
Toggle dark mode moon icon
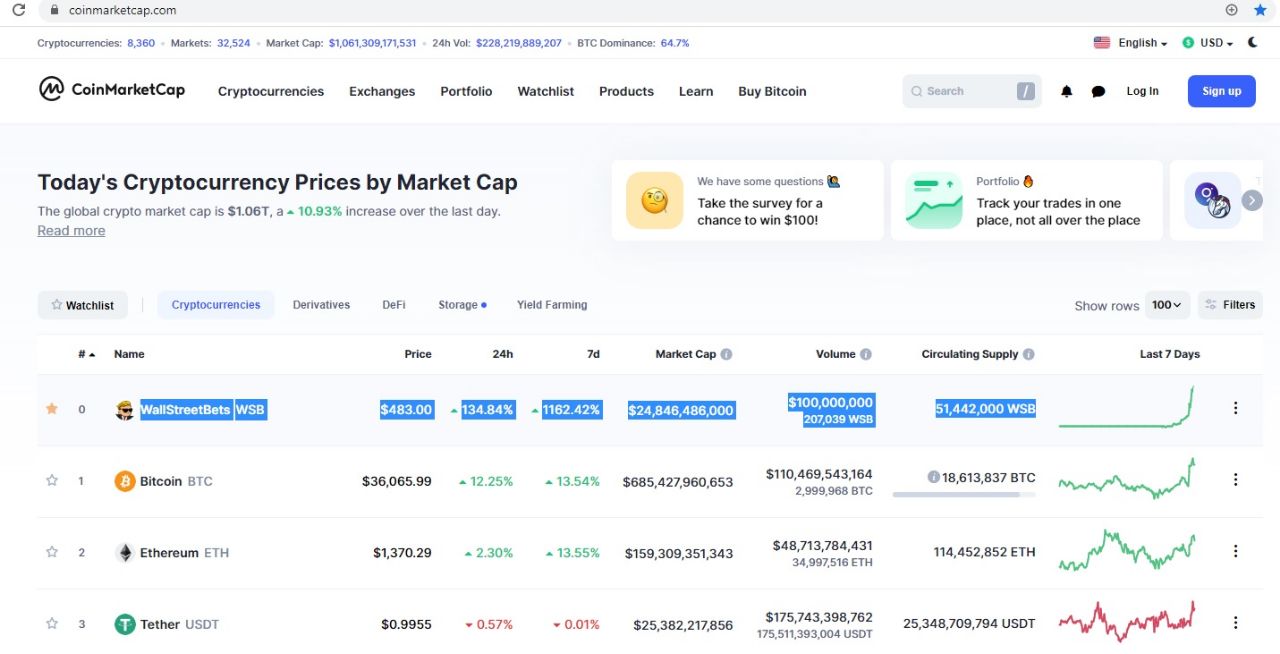[x=1253, y=43]
